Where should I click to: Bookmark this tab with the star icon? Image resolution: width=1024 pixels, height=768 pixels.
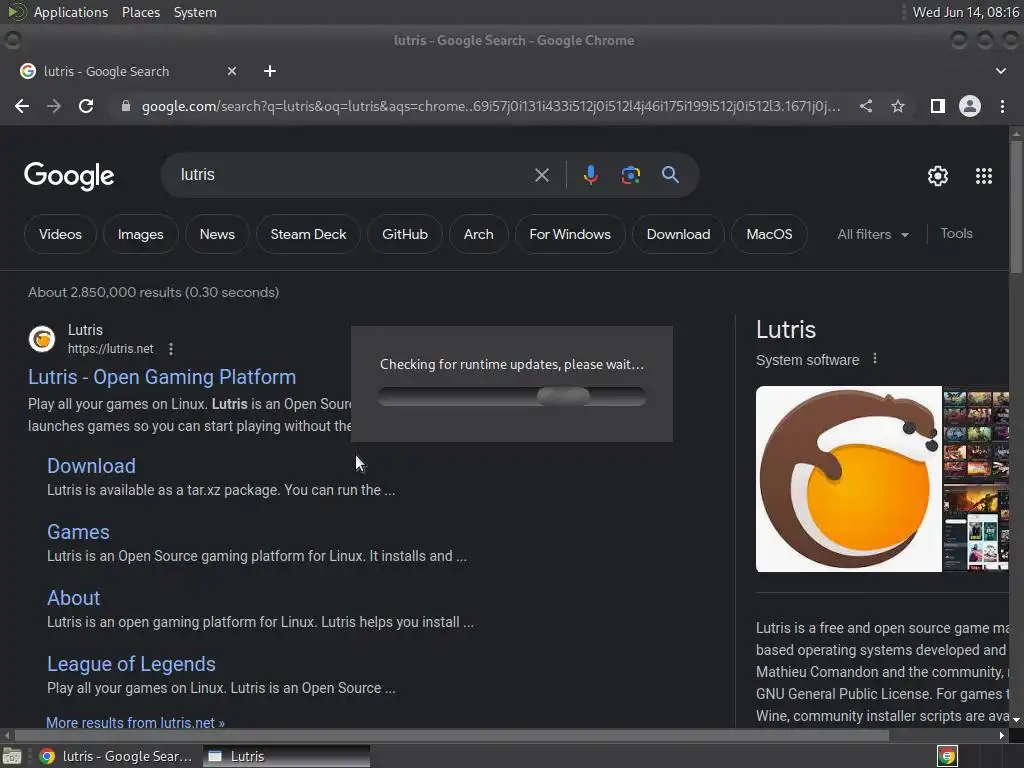point(898,106)
